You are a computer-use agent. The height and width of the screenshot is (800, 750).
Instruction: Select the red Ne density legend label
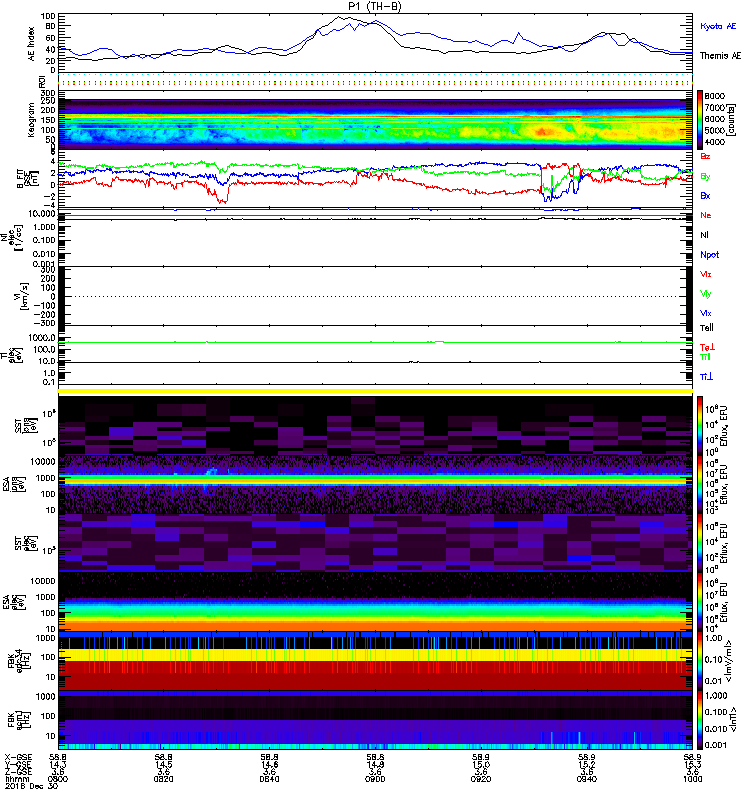(x=706, y=215)
